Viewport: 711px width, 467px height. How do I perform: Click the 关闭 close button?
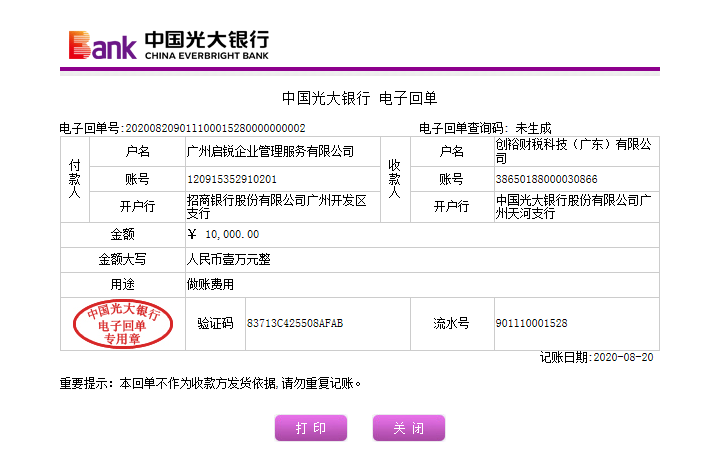pos(409,428)
